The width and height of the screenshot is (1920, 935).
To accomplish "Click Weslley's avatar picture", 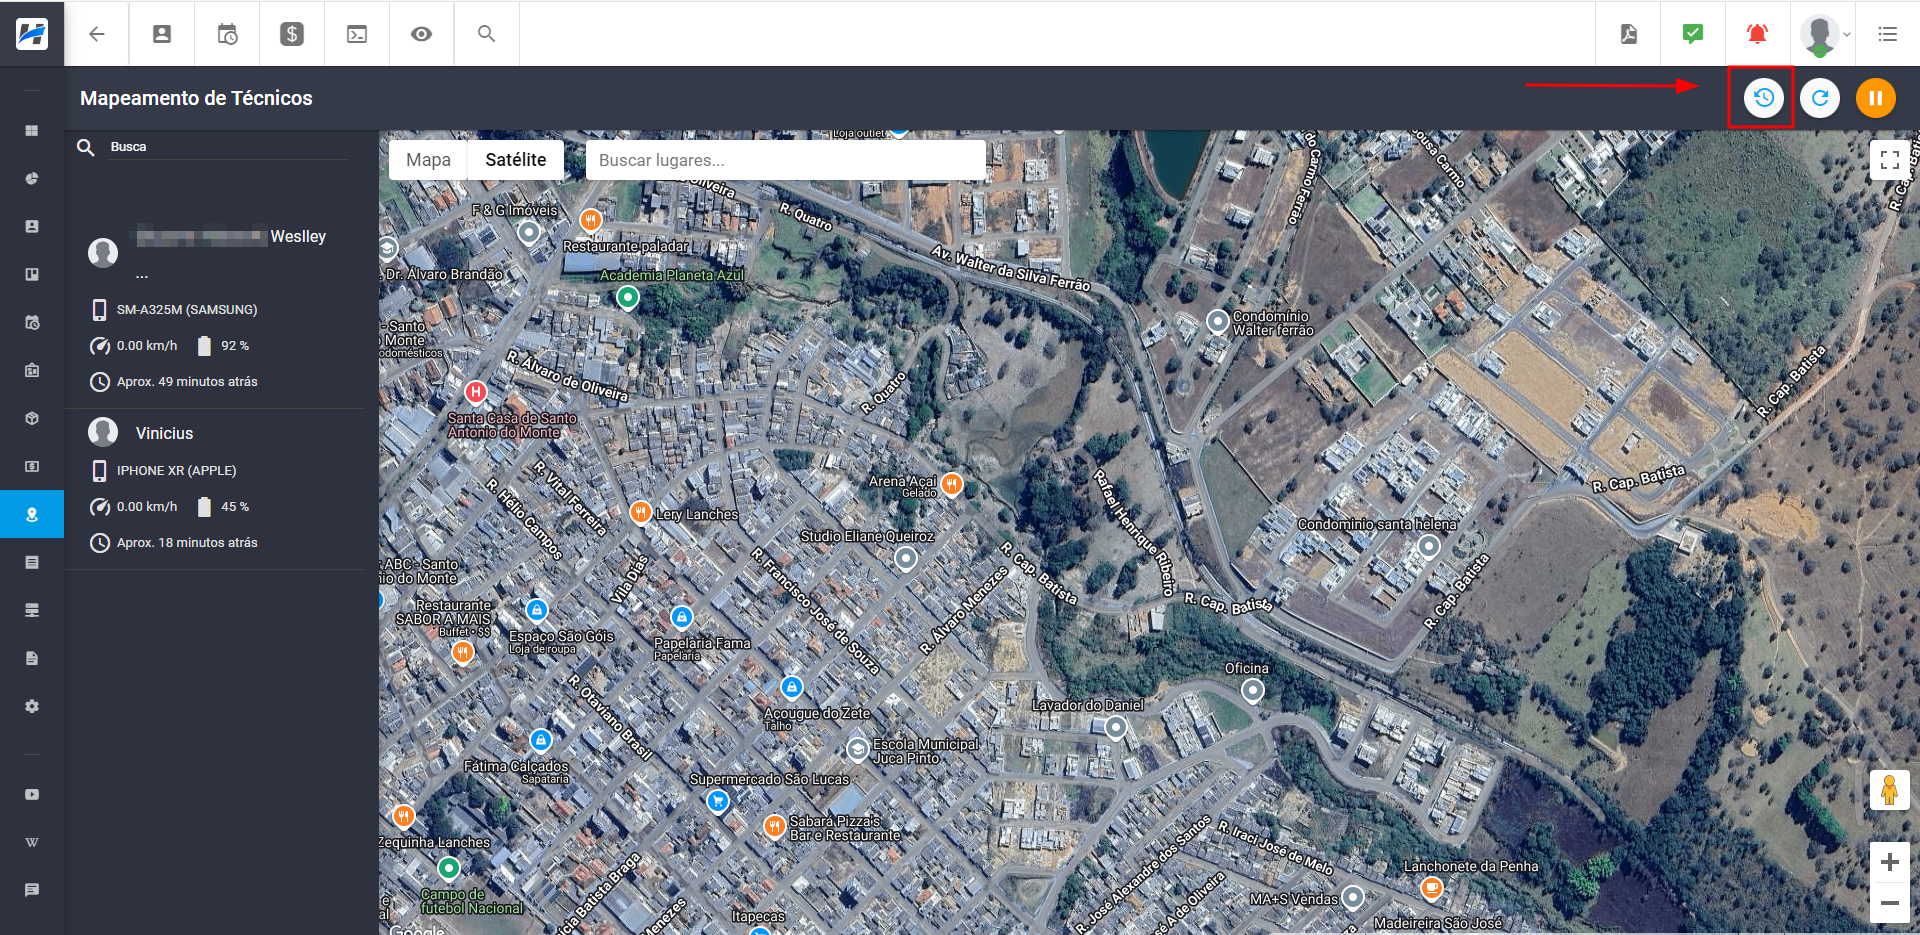I will (x=103, y=253).
